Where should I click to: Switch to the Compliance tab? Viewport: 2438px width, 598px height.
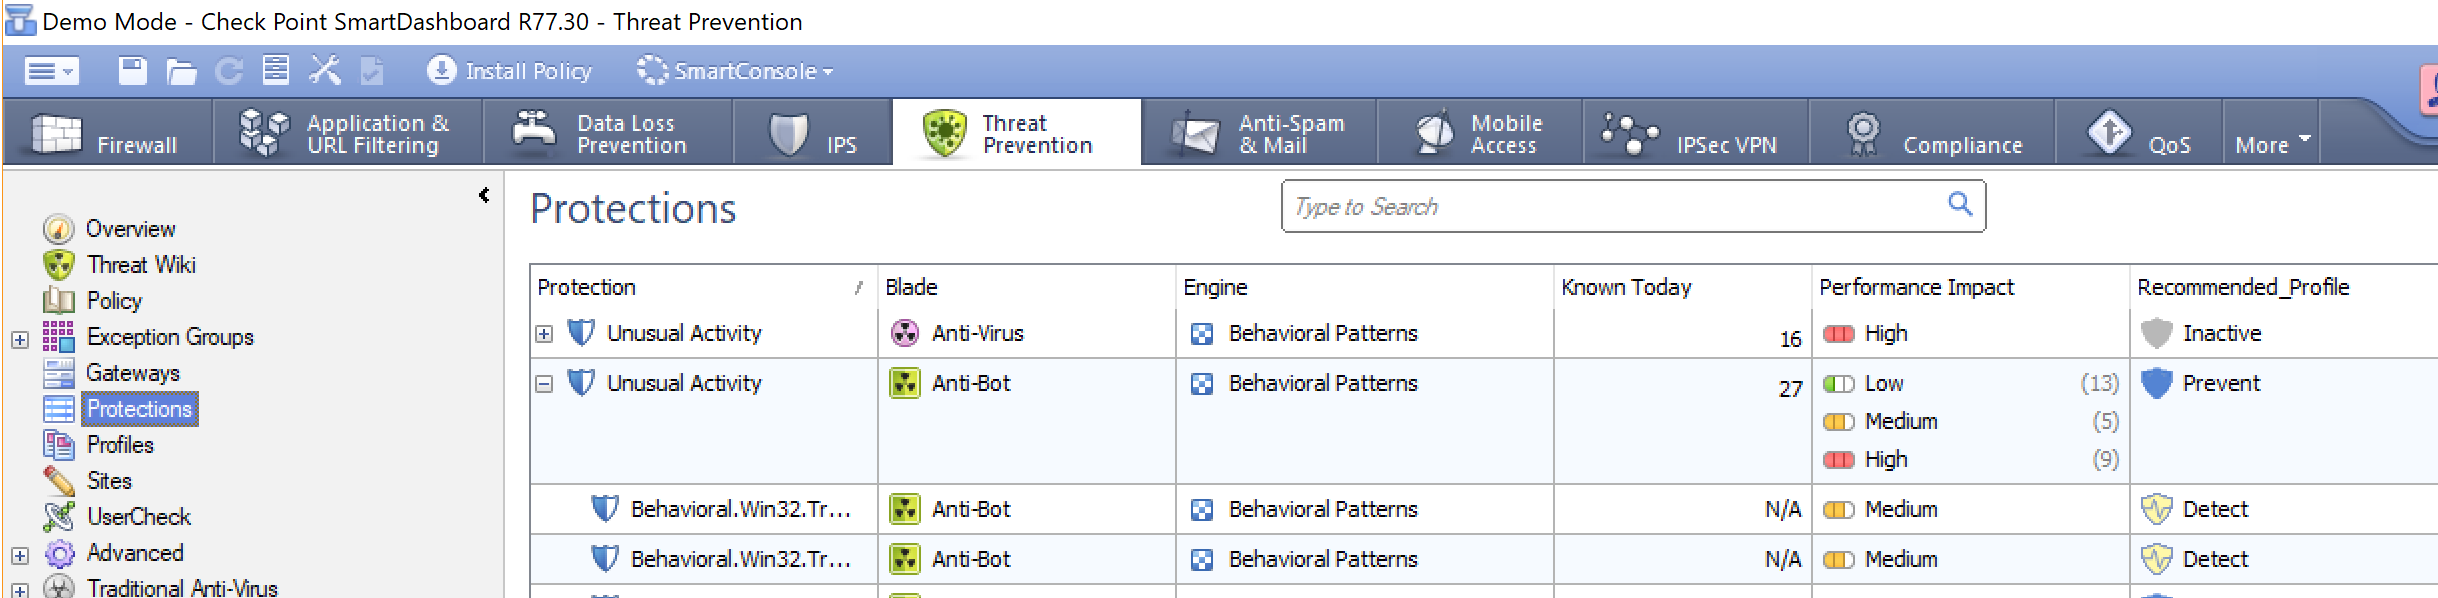[1933, 132]
